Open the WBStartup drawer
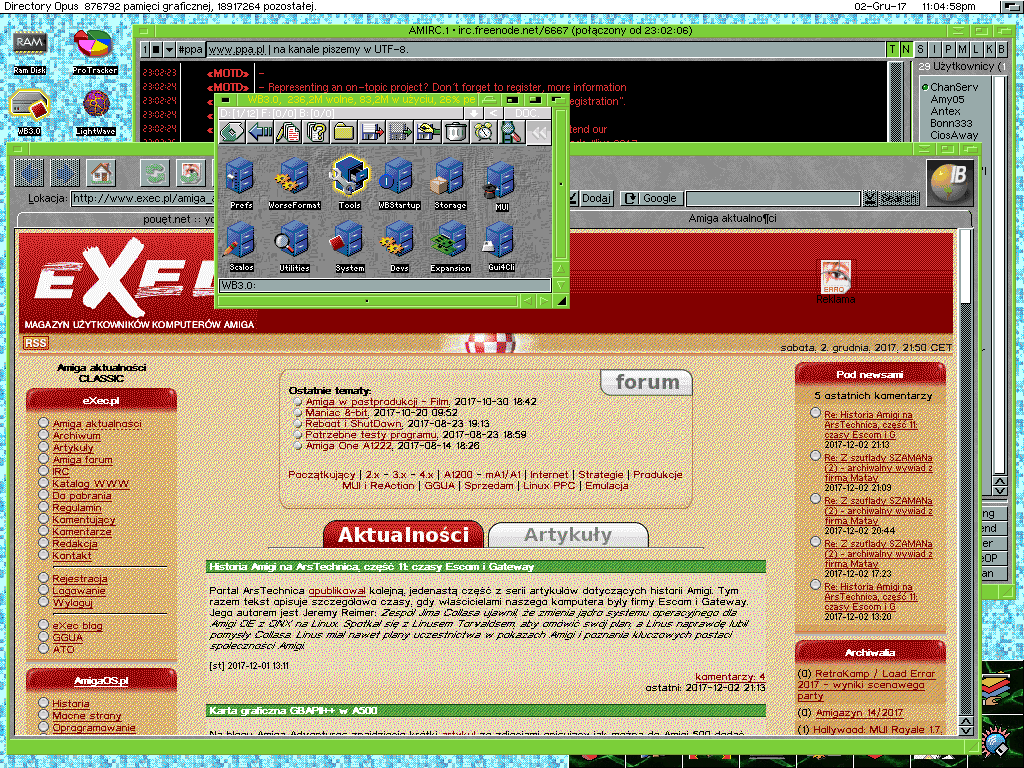 pyautogui.click(x=399, y=184)
